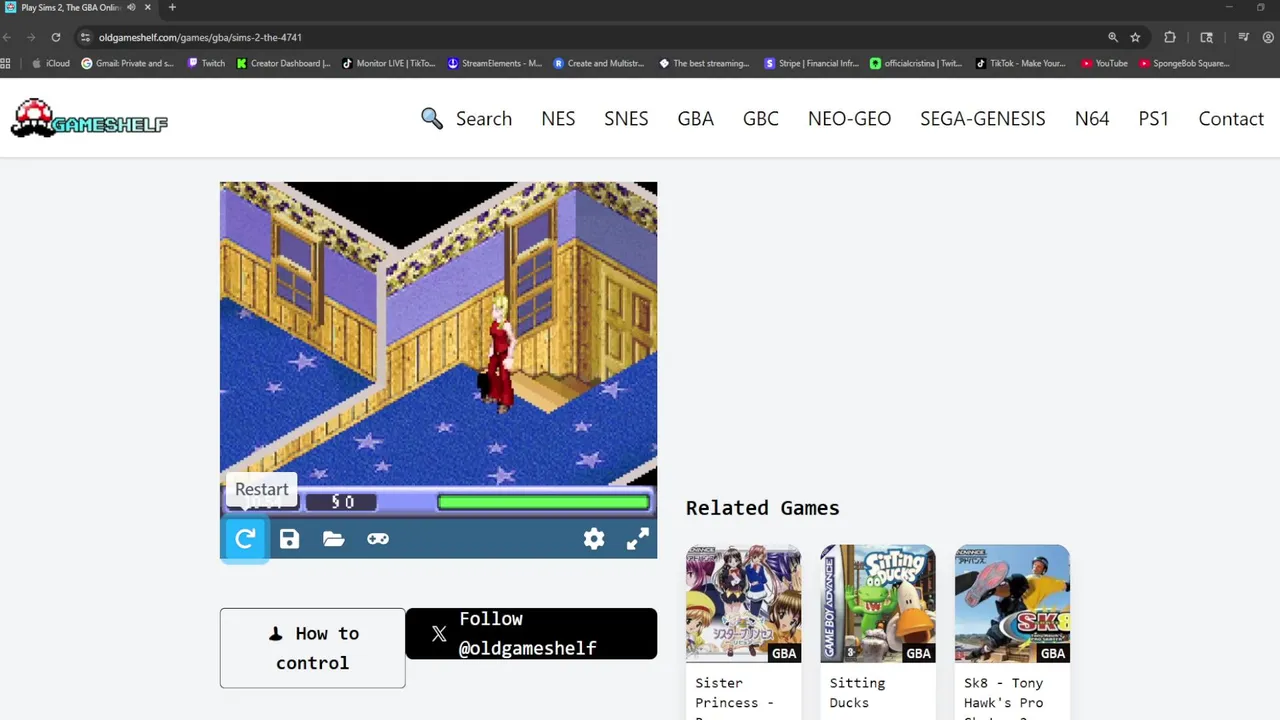Open the SNES games menu
The image size is (1280, 720).
[626, 118]
